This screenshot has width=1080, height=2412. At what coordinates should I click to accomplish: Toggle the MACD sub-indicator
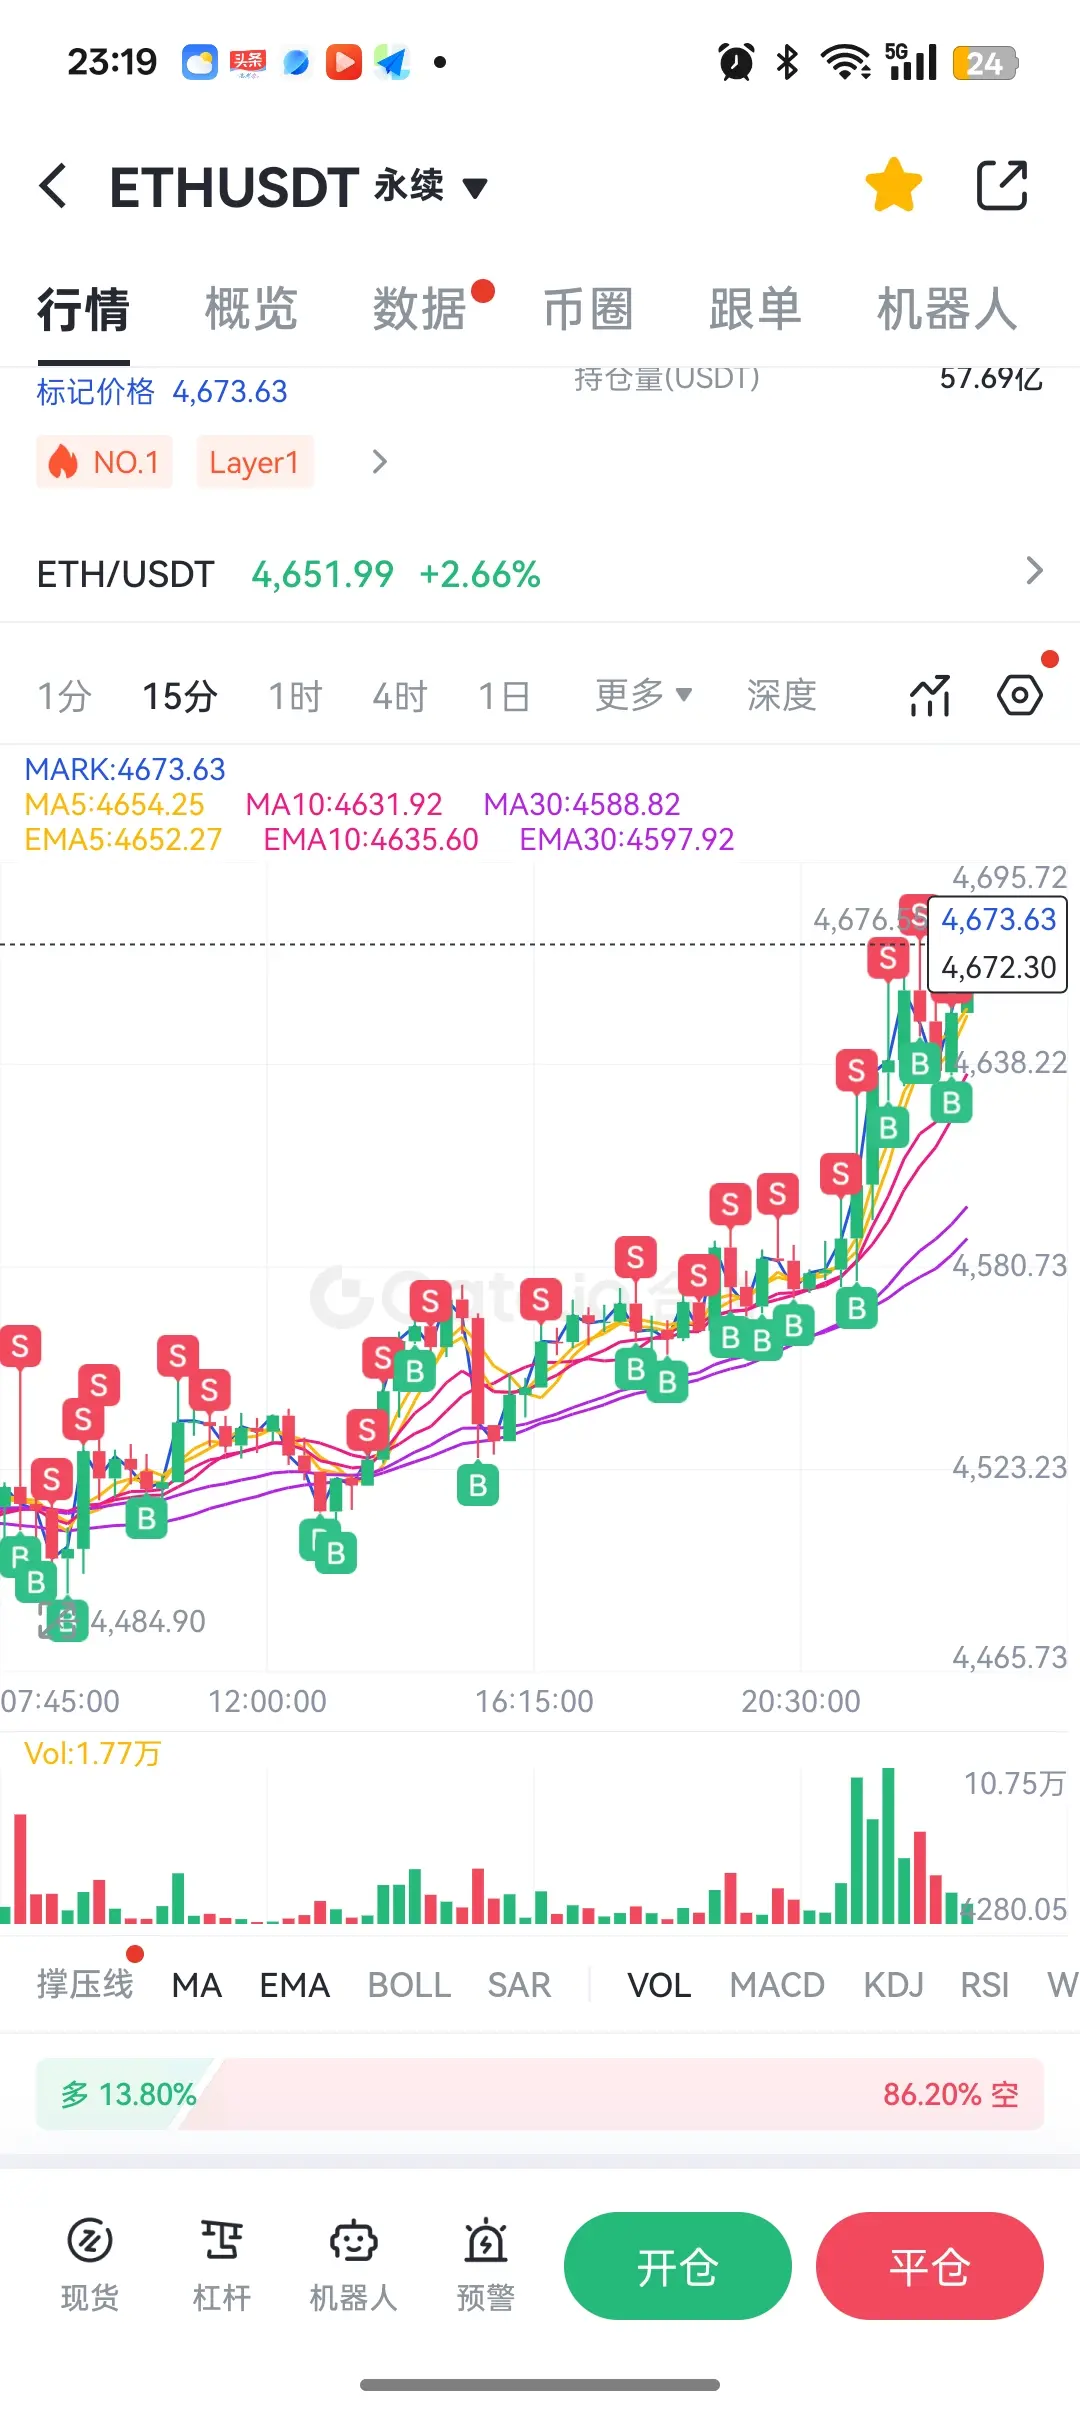pyautogui.click(x=777, y=1985)
